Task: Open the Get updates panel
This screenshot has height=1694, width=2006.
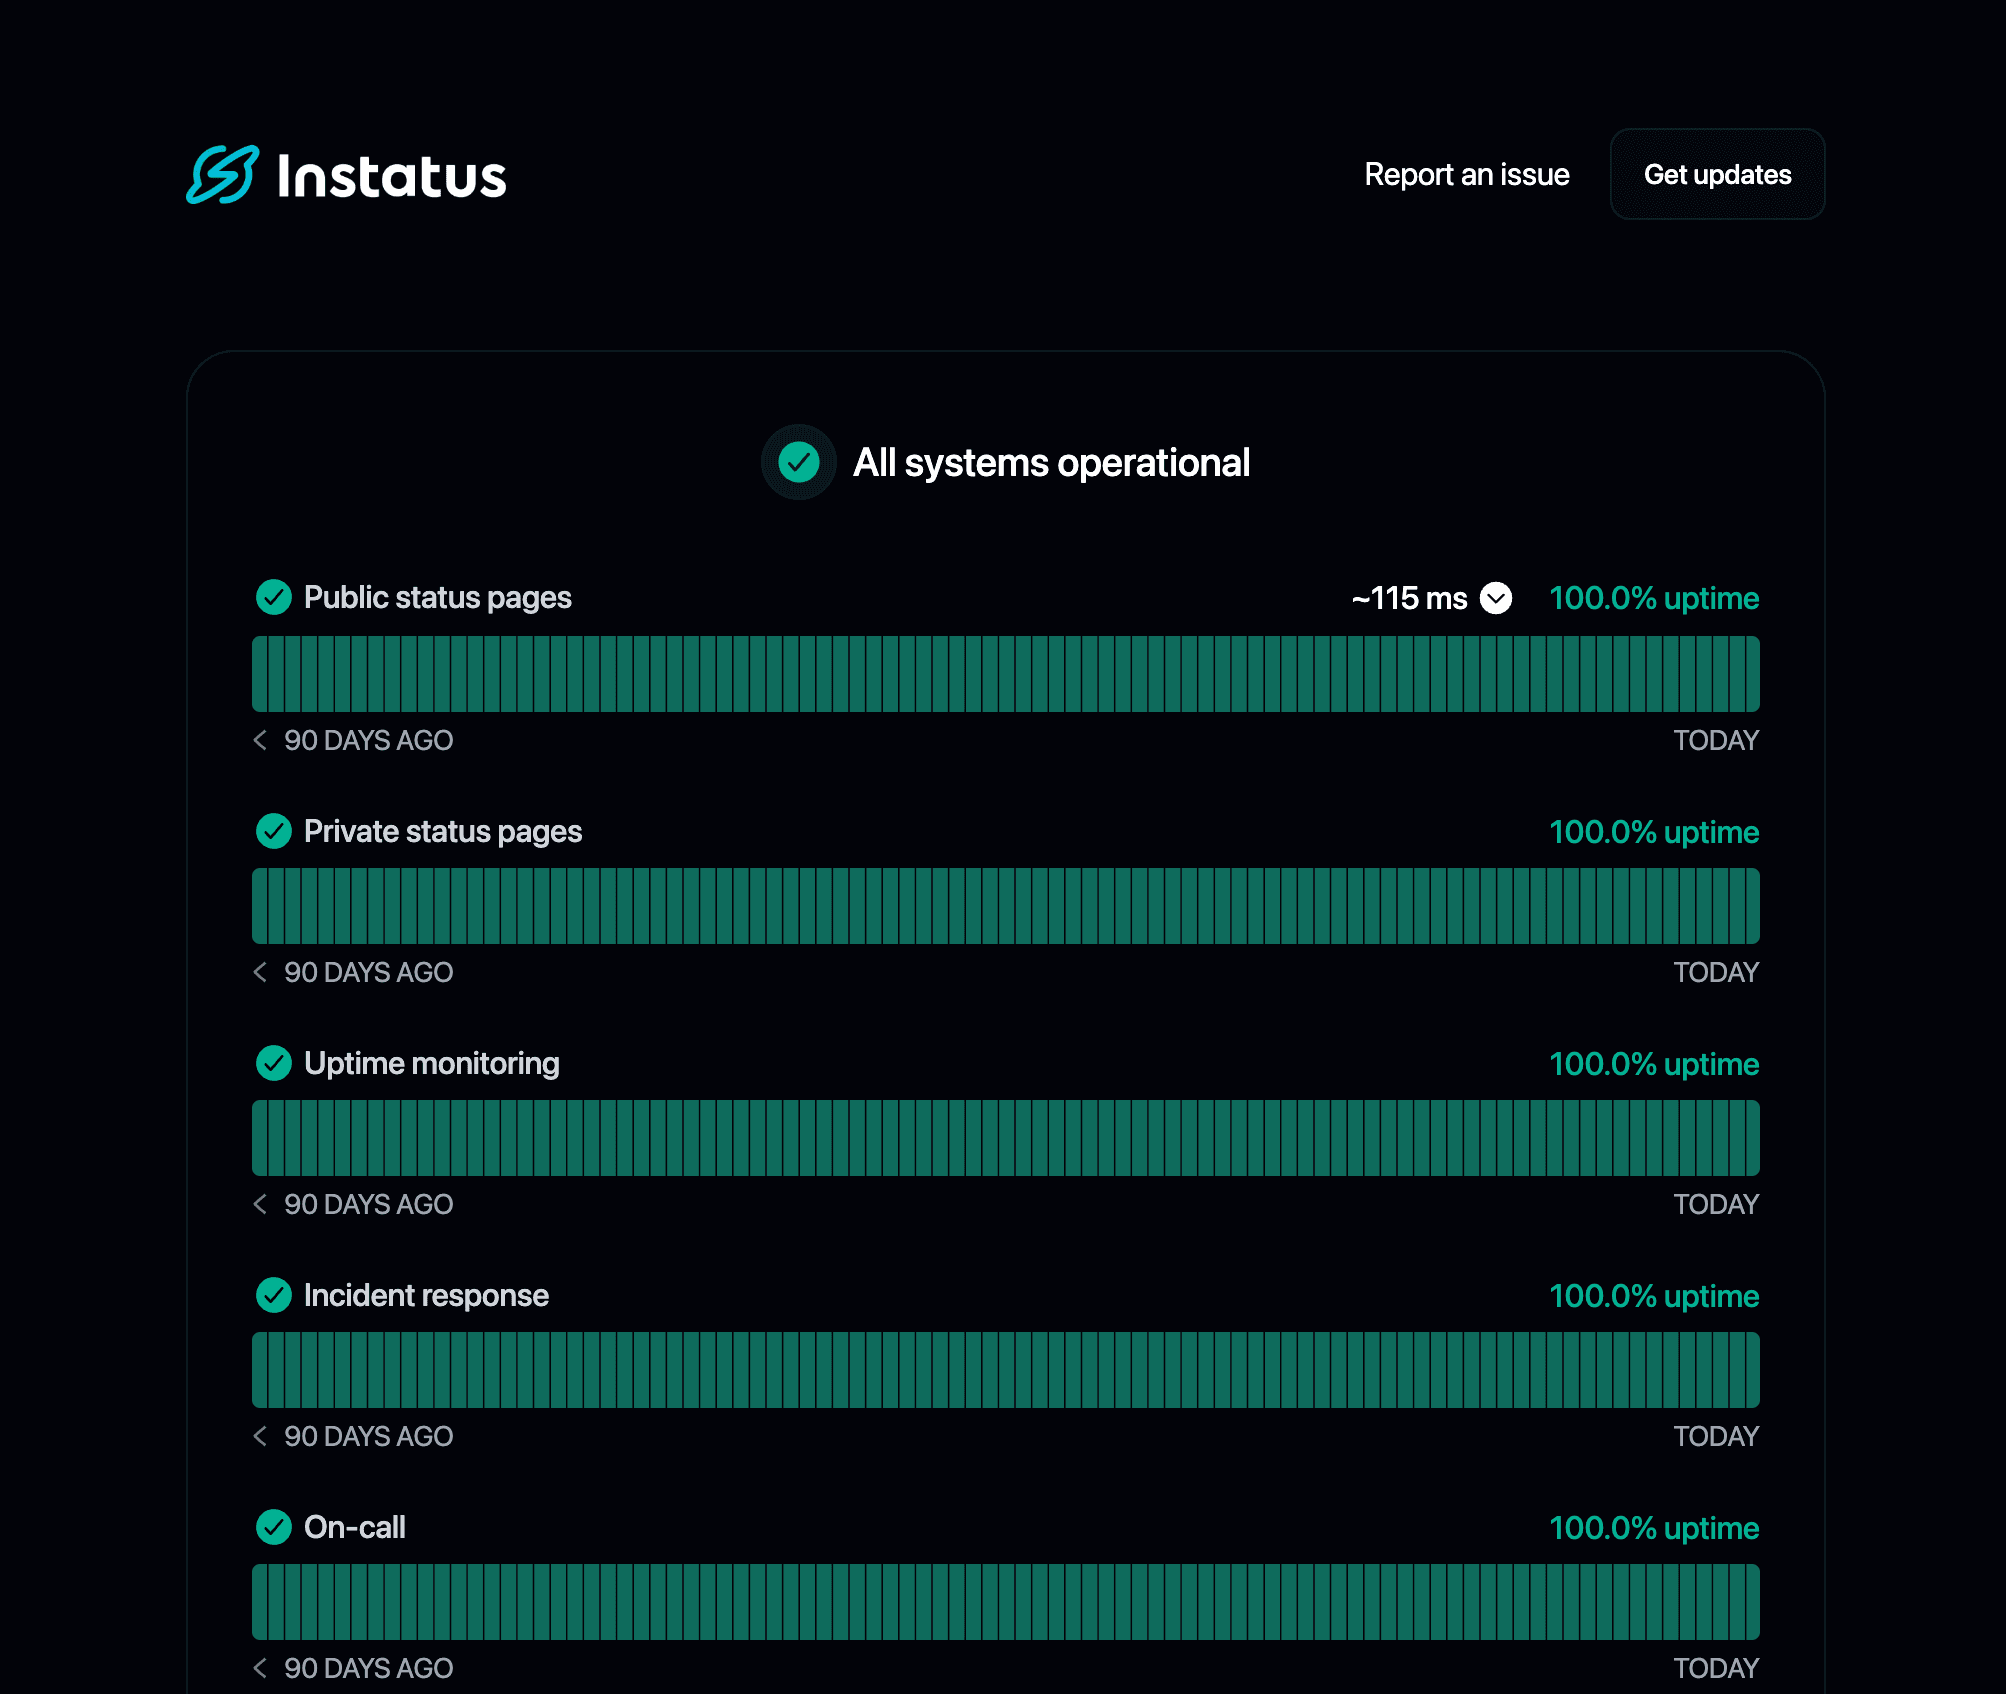Action: coord(1717,175)
